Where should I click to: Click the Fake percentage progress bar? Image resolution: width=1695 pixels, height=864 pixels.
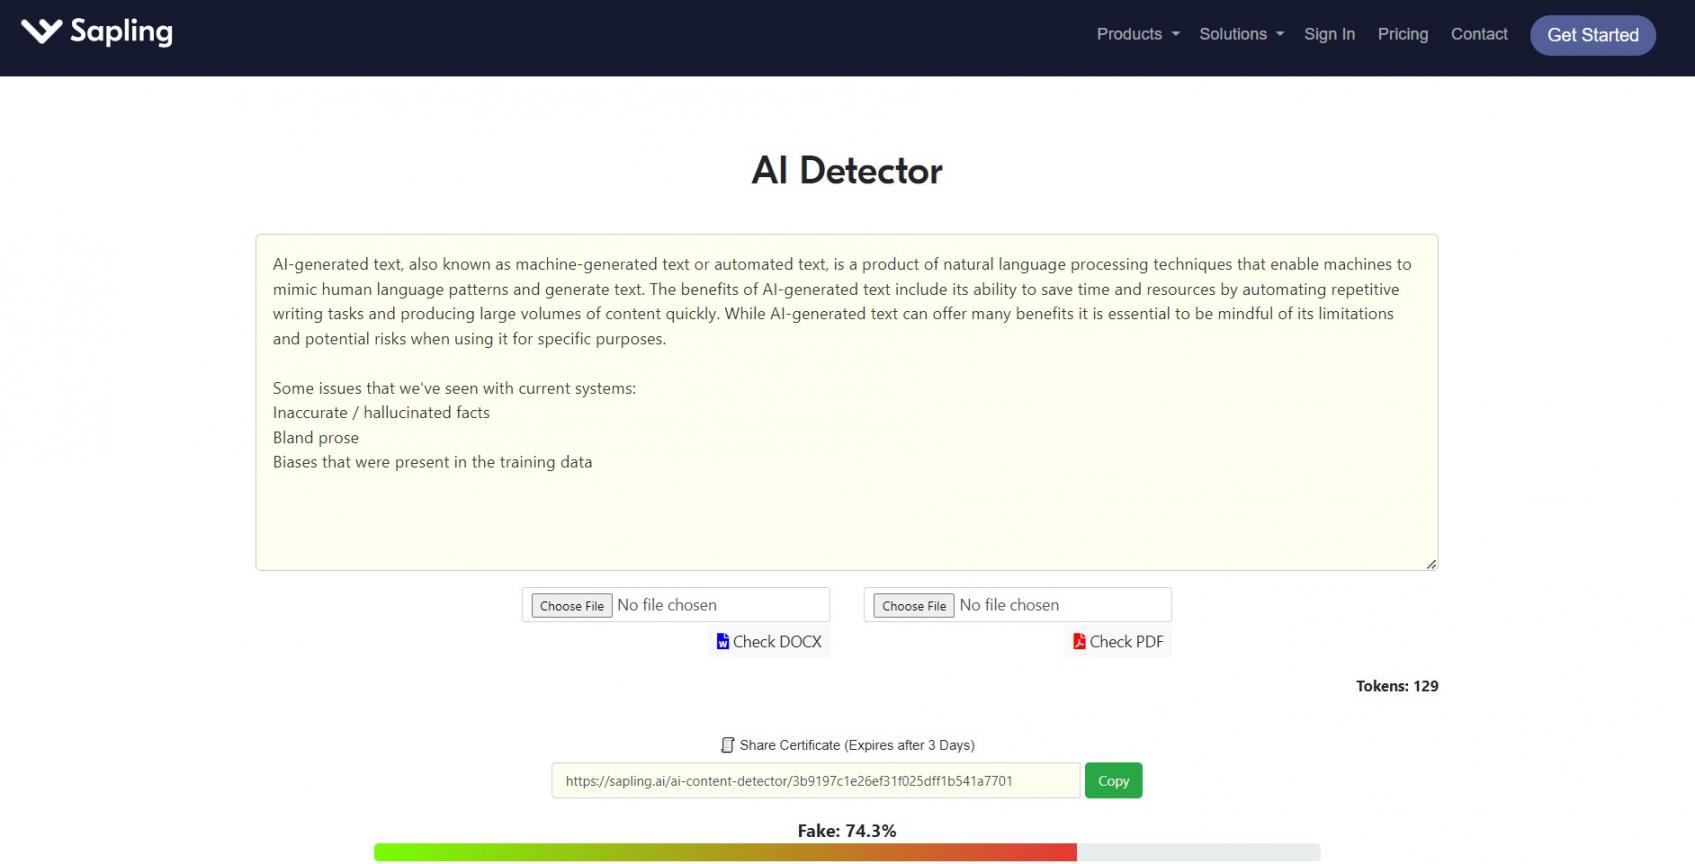pyautogui.click(x=846, y=852)
